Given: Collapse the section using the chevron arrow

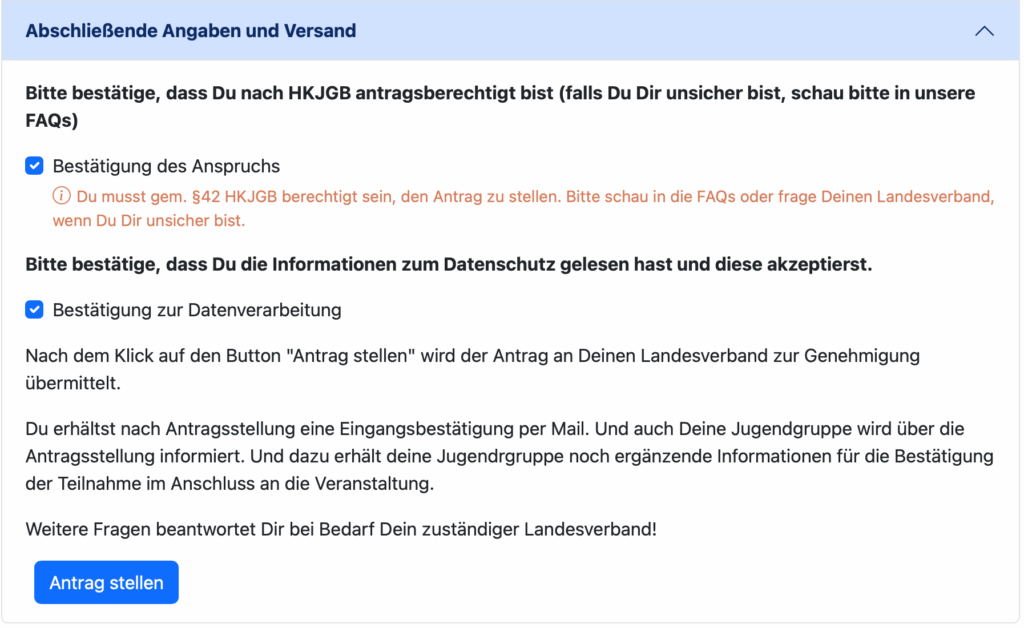Looking at the screenshot, I should click(984, 31).
